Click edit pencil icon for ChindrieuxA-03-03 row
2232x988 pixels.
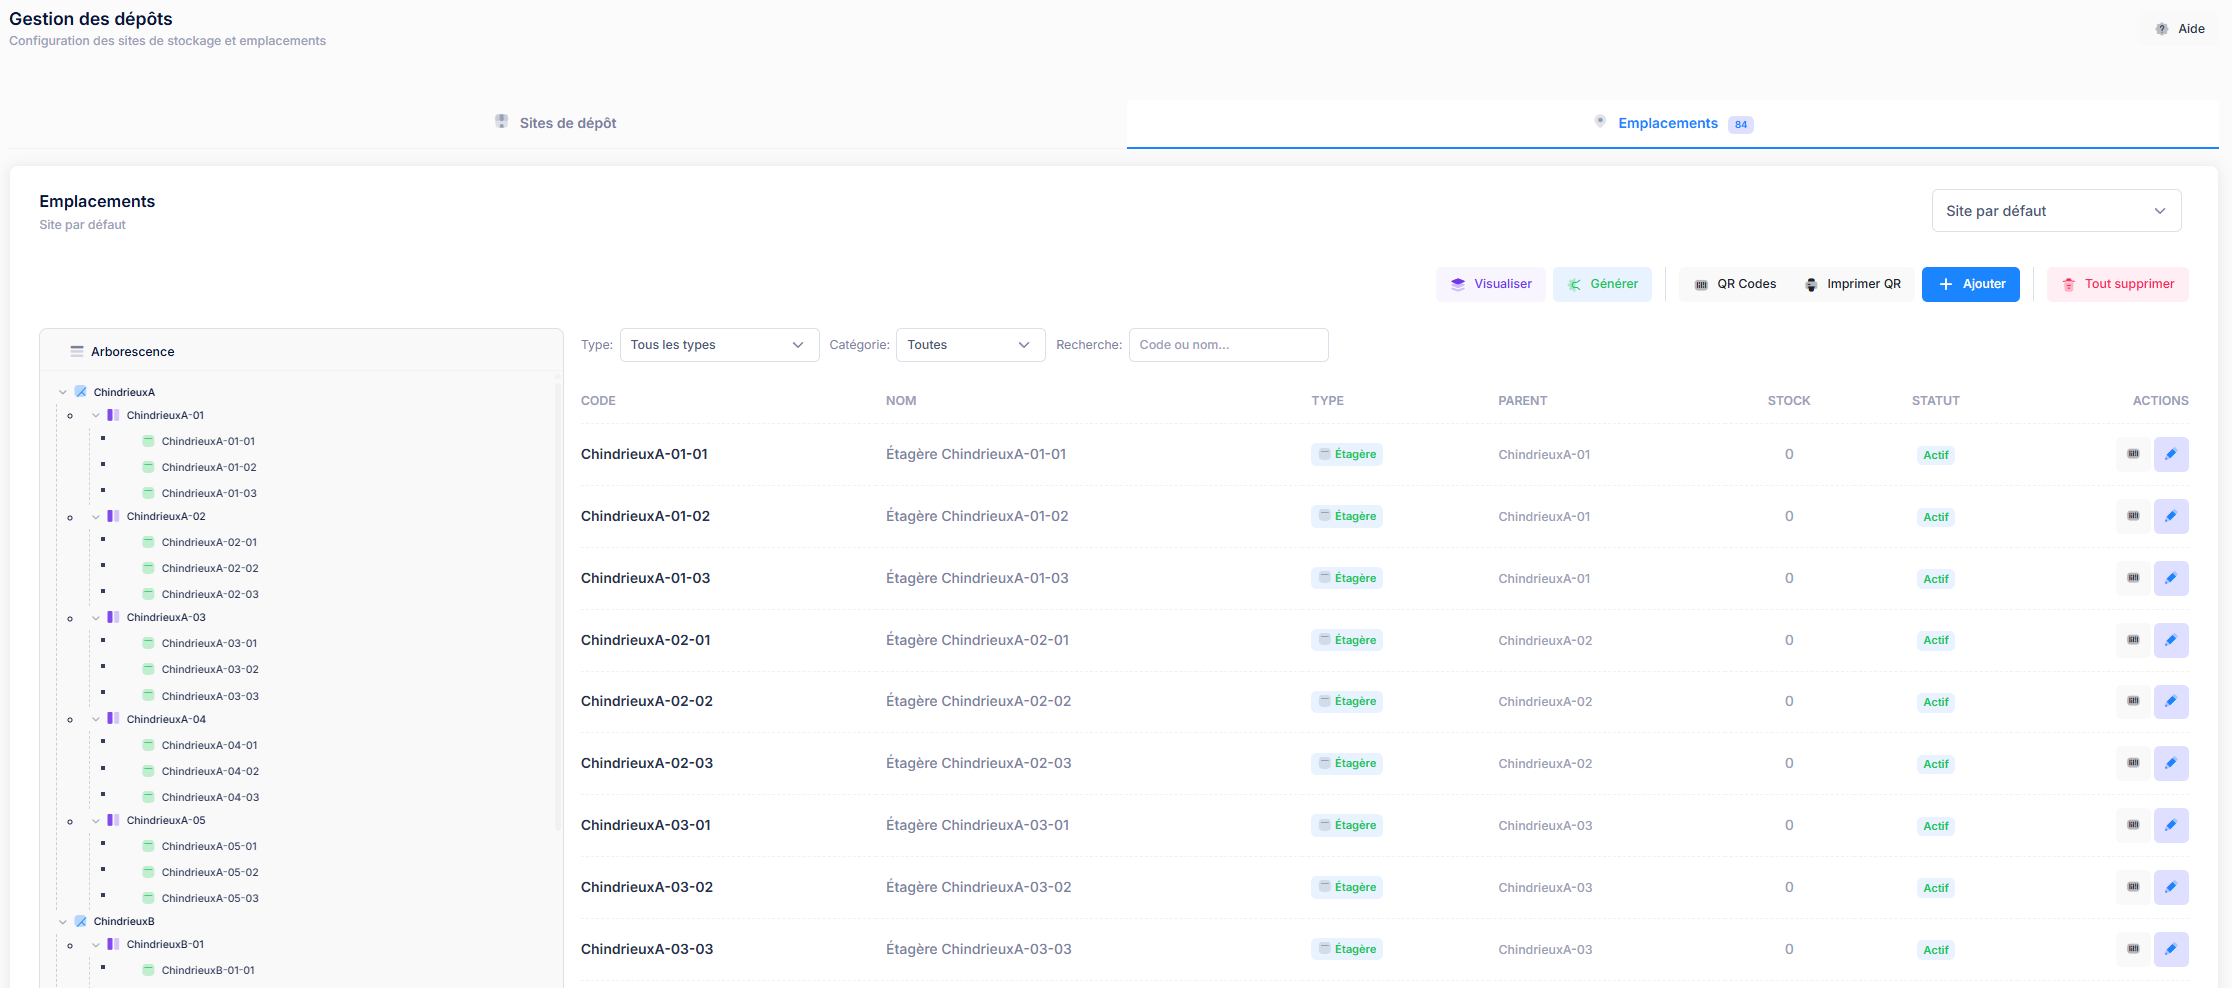coord(2170,949)
